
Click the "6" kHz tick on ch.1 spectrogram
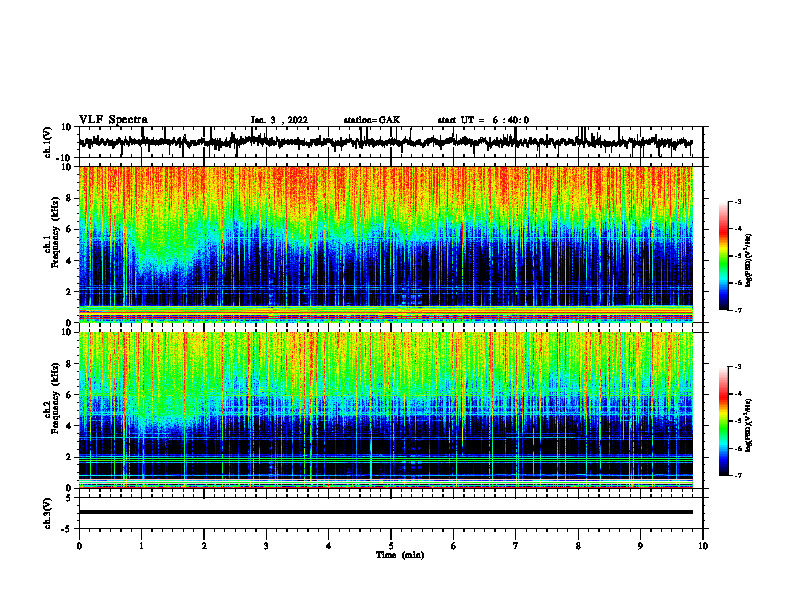(x=69, y=229)
